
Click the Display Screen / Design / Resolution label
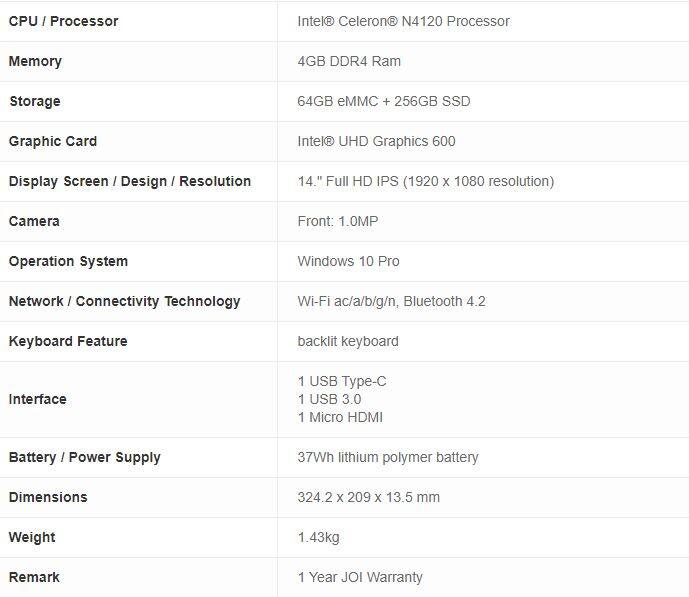click(x=130, y=181)
